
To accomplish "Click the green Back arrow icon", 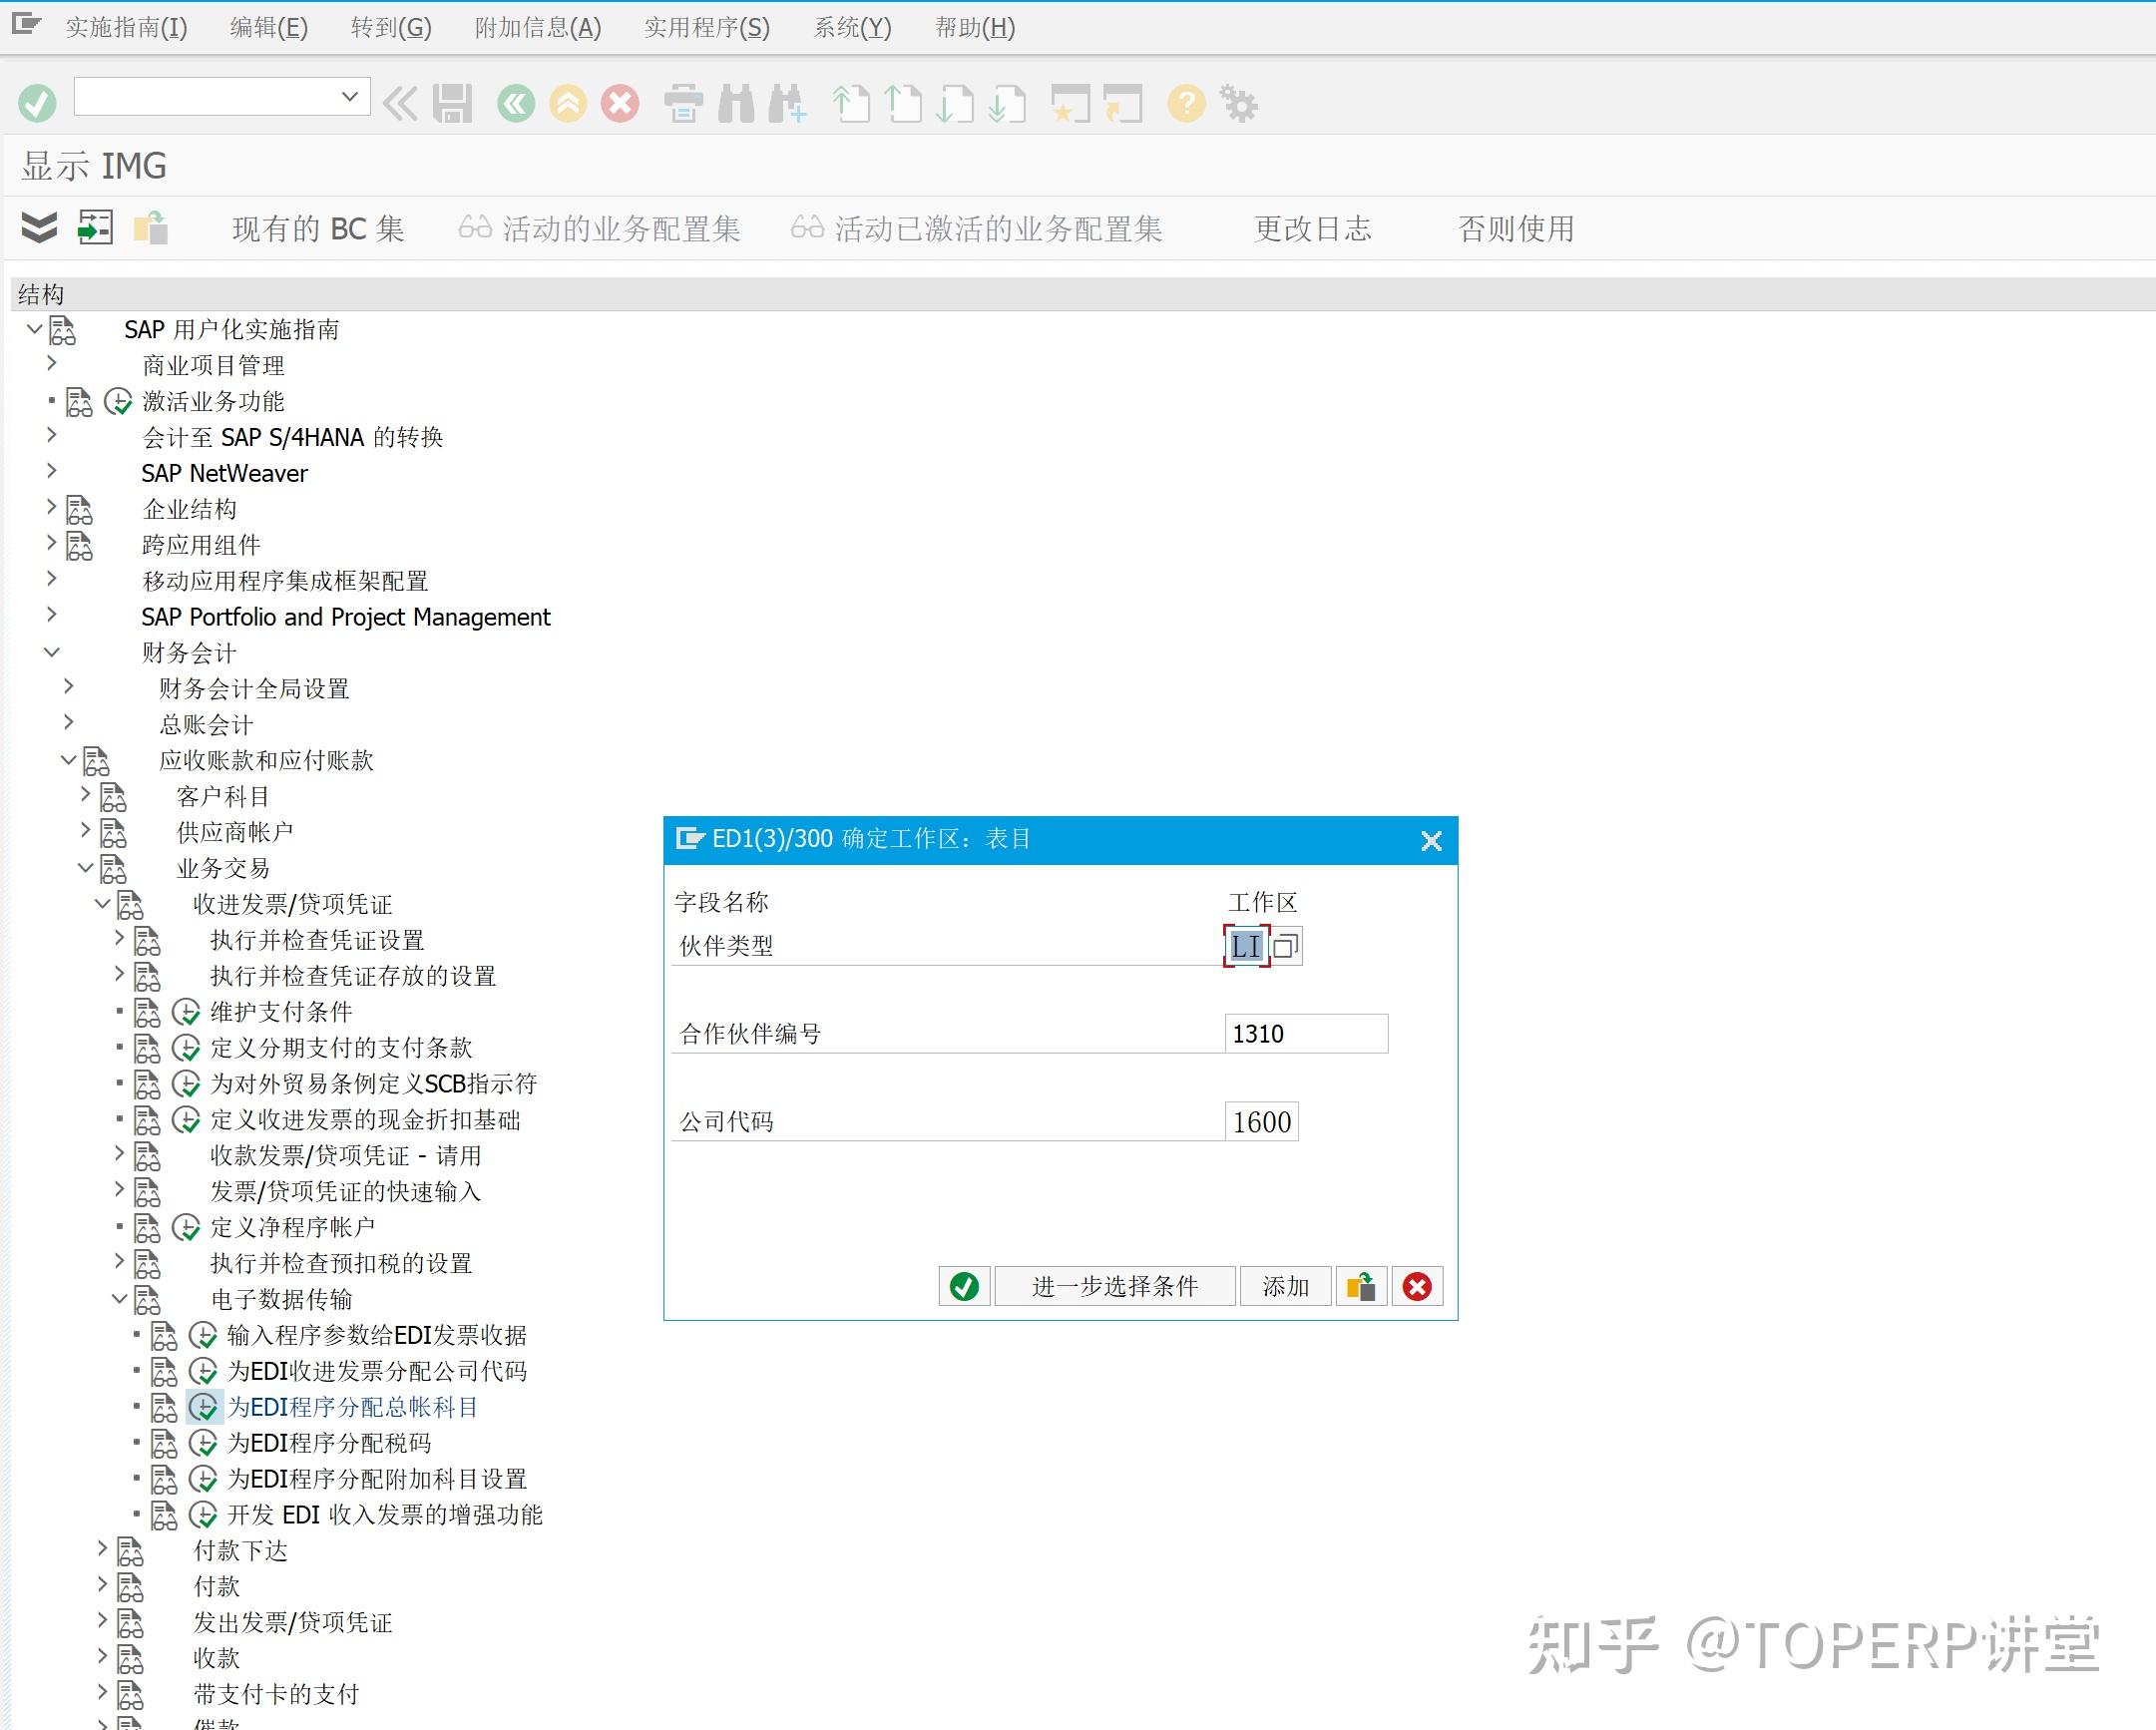I will [514, 103].
